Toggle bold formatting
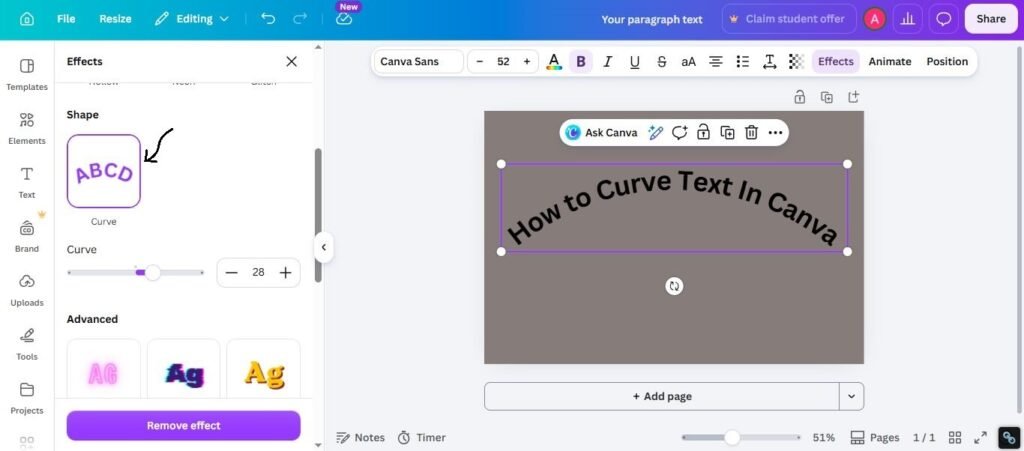The image size is (1024, 451). [x=581, y=61]
